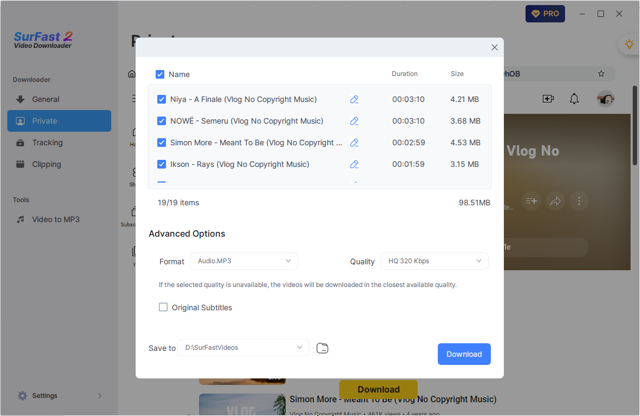Click the edit icon for Niya - A Finale
Screen dimensions: 640x416
tap(354, 99)
